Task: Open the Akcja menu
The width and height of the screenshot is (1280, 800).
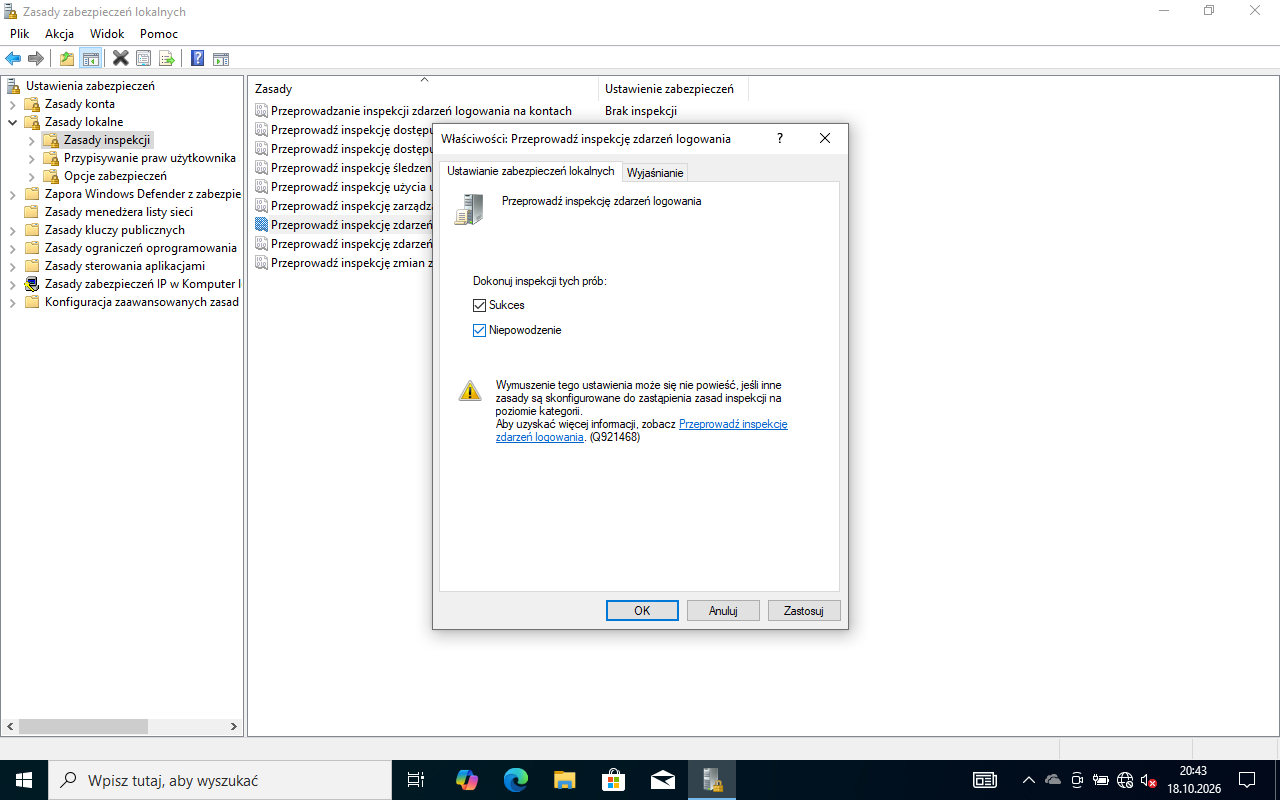Action: coord(59,34)
